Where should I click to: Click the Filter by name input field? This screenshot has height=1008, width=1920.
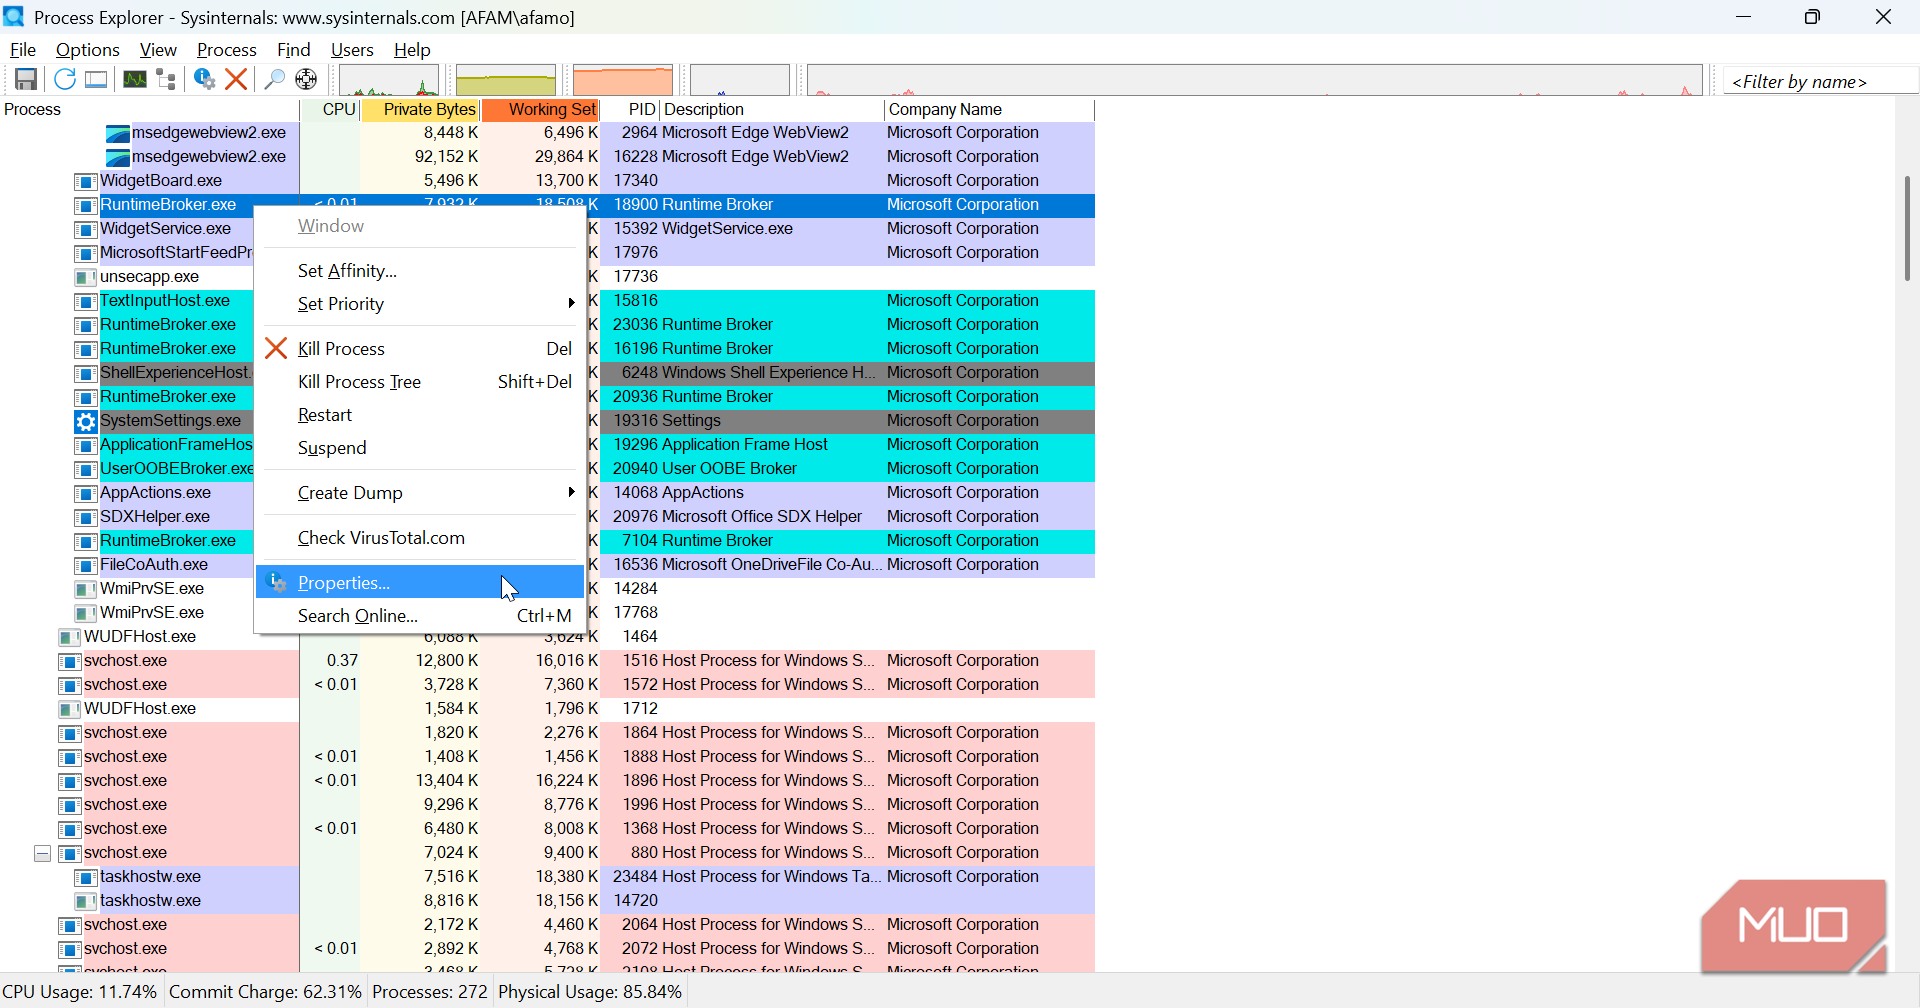click(x=1820, y=82)
